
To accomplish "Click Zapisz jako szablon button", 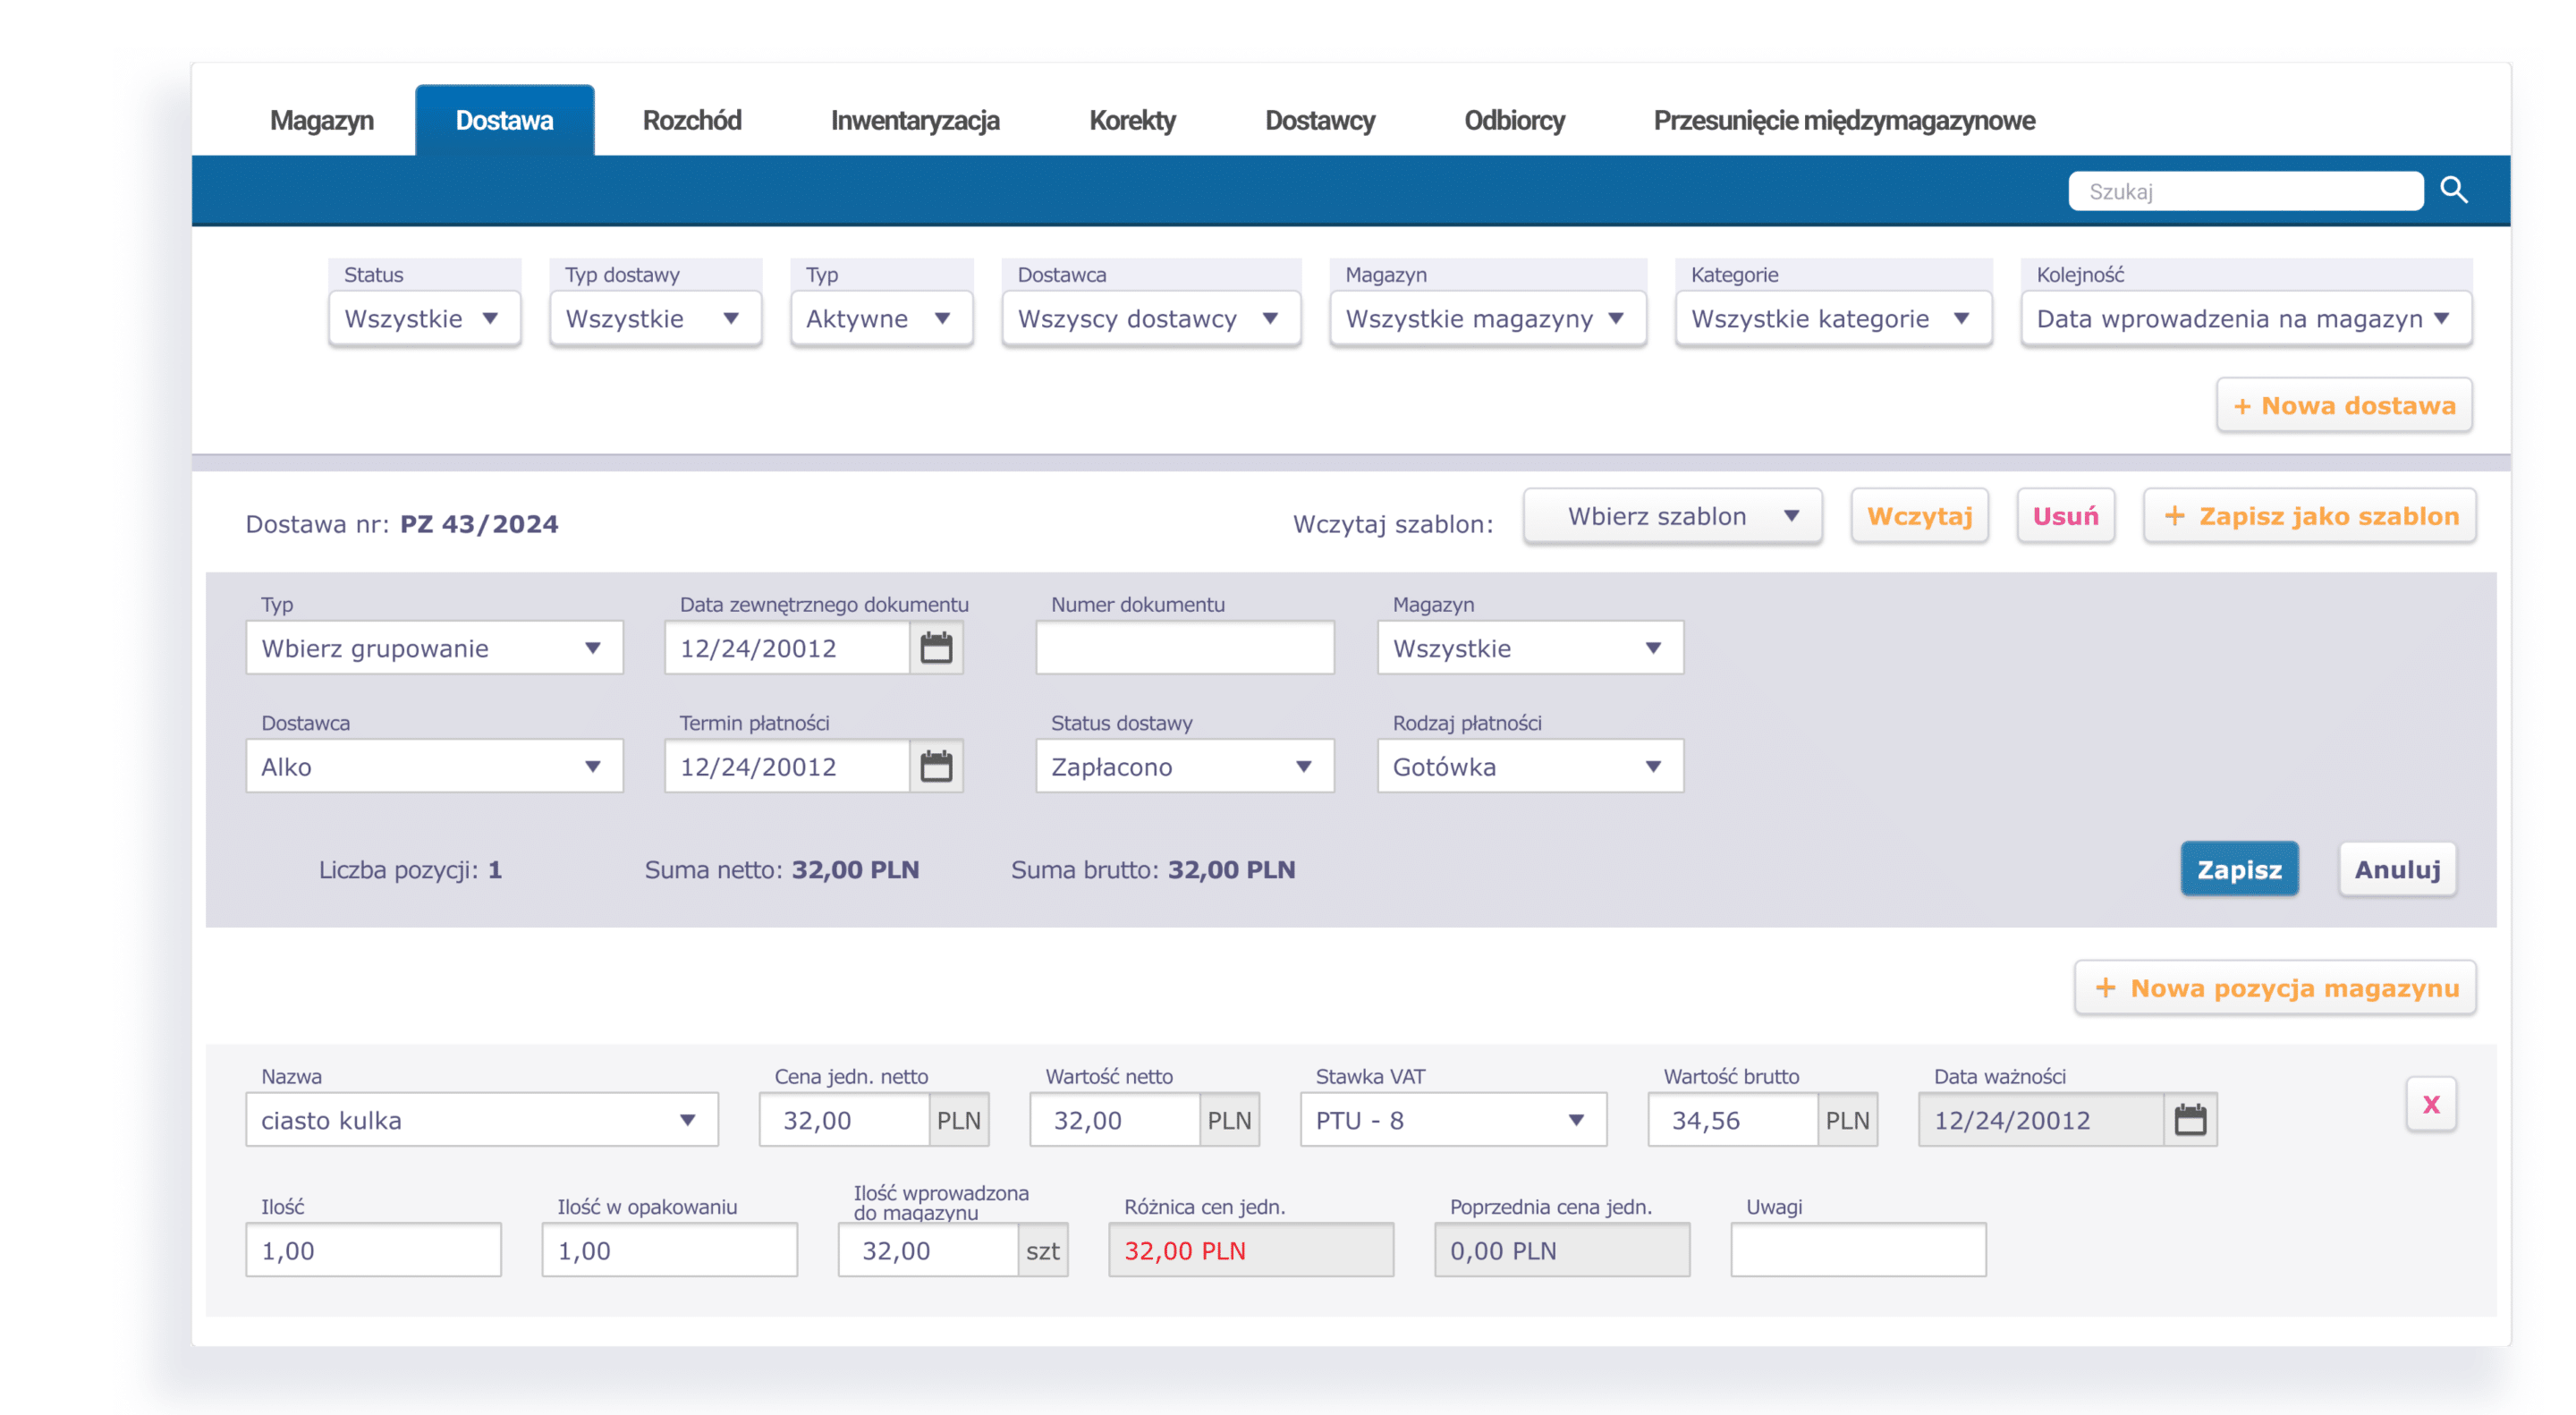I will click(2309, 517).
